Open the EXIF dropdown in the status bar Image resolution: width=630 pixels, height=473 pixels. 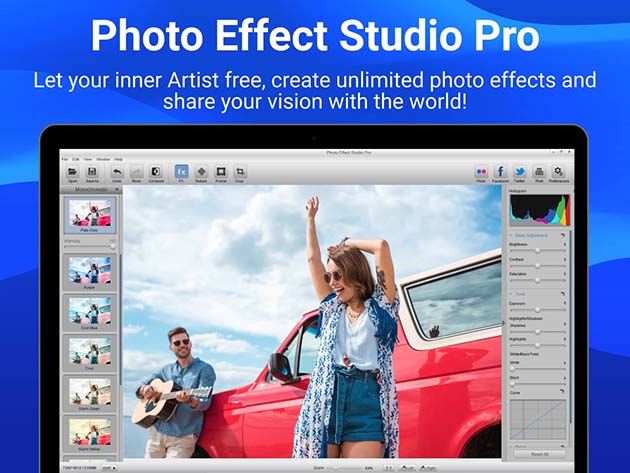click(x=109, y=468)
